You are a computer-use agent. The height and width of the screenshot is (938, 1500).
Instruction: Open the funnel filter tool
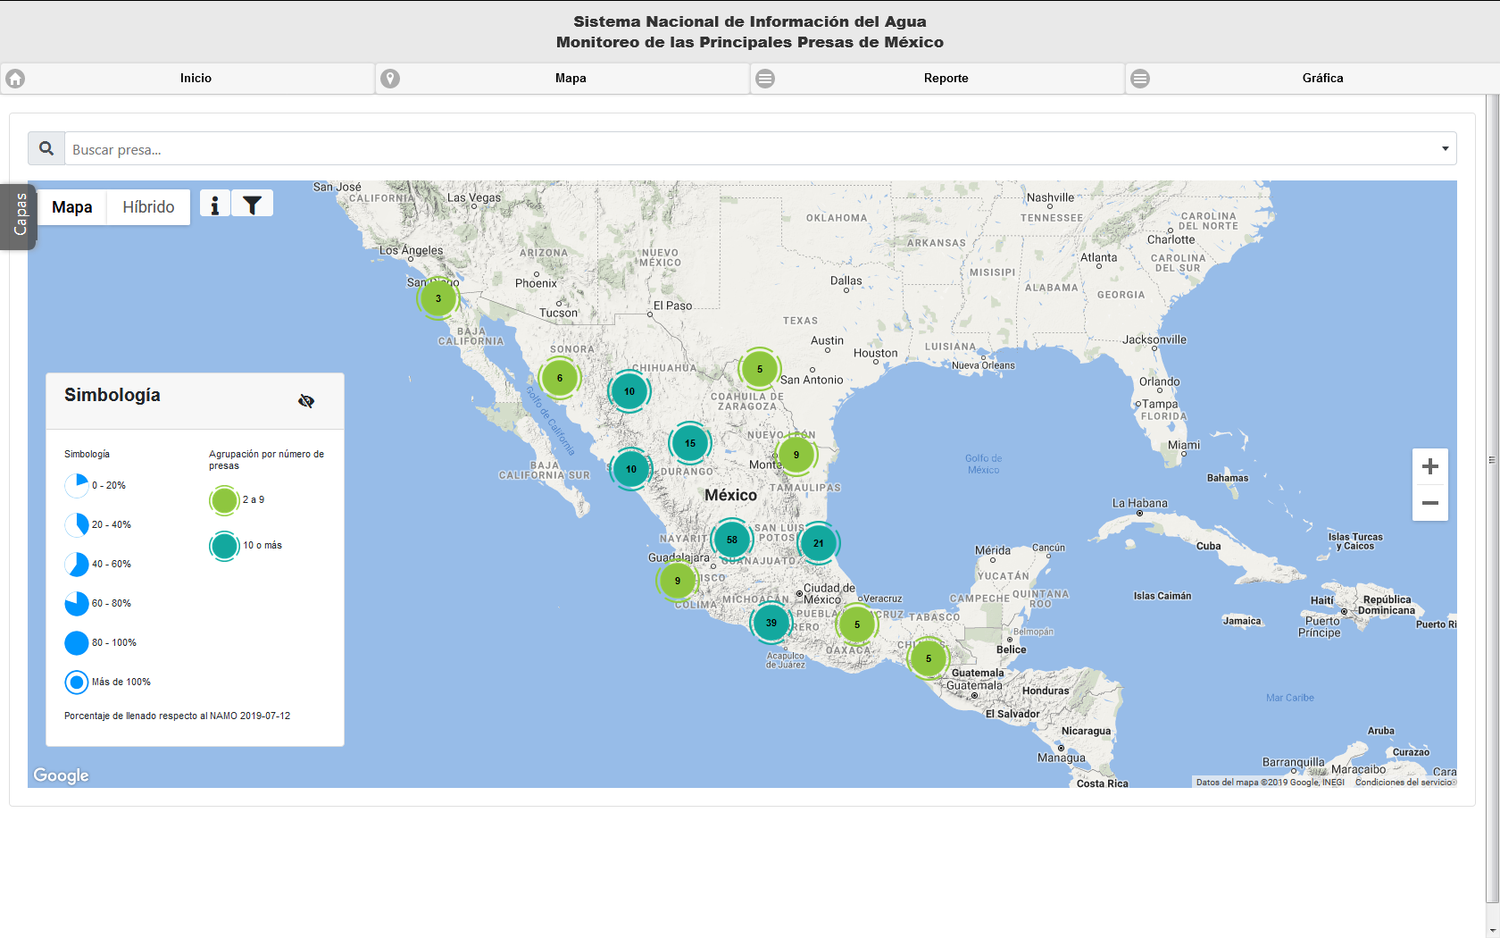[x=252, y=205]
